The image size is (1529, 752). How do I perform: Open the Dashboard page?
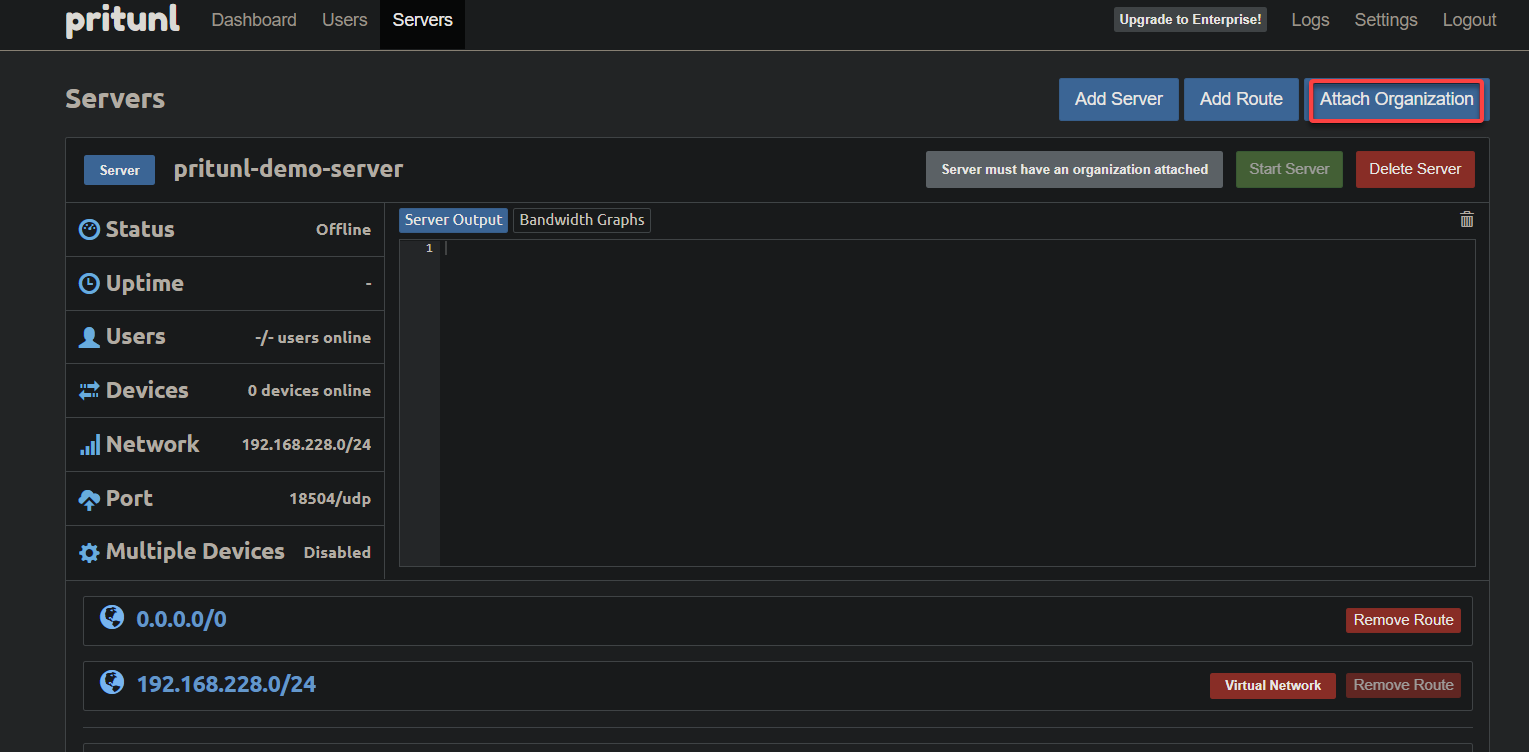pyautogui.click(x=254, y=20)
